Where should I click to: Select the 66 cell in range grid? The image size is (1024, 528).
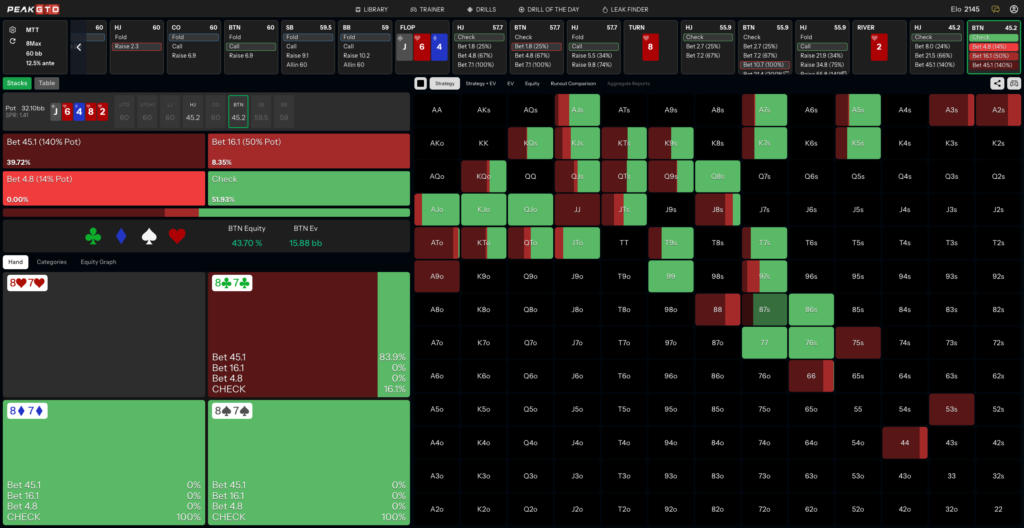(811, 376)
